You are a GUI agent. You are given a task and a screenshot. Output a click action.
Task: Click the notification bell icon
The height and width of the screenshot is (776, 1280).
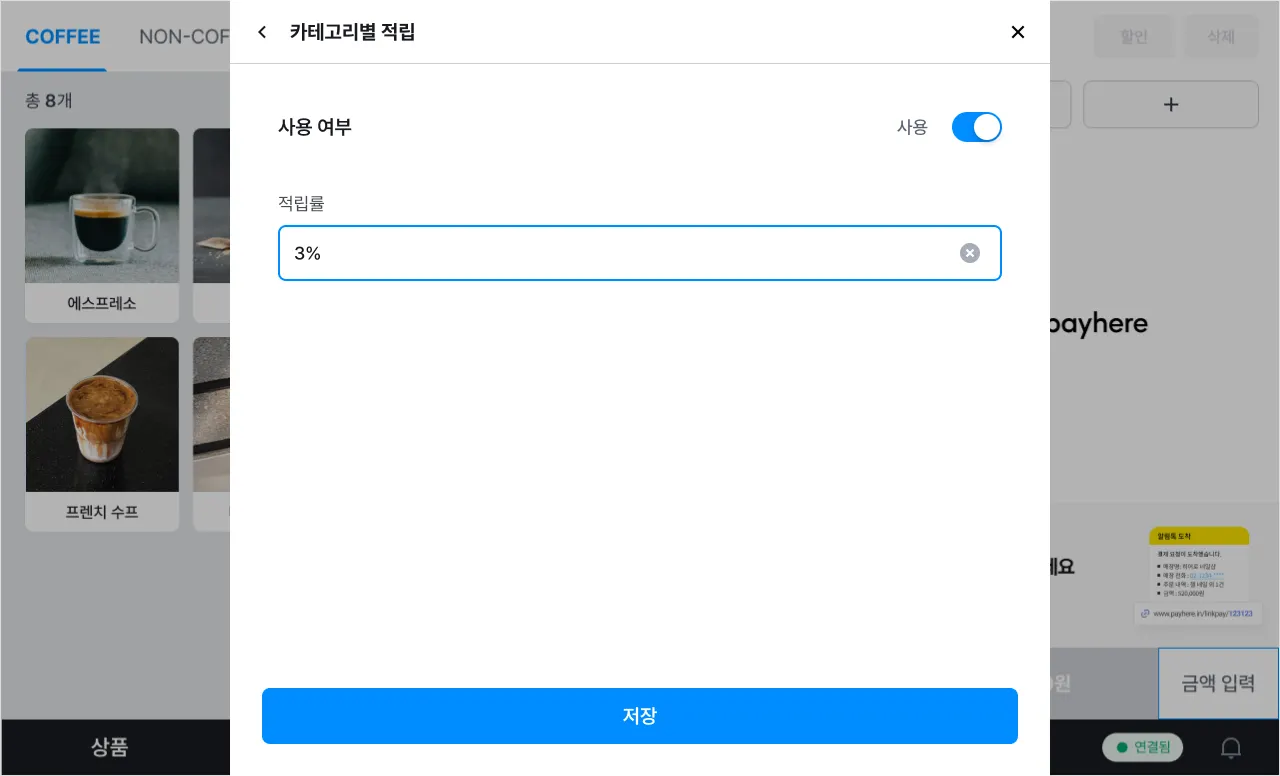pyautogui.click(x=1232, y=747)
